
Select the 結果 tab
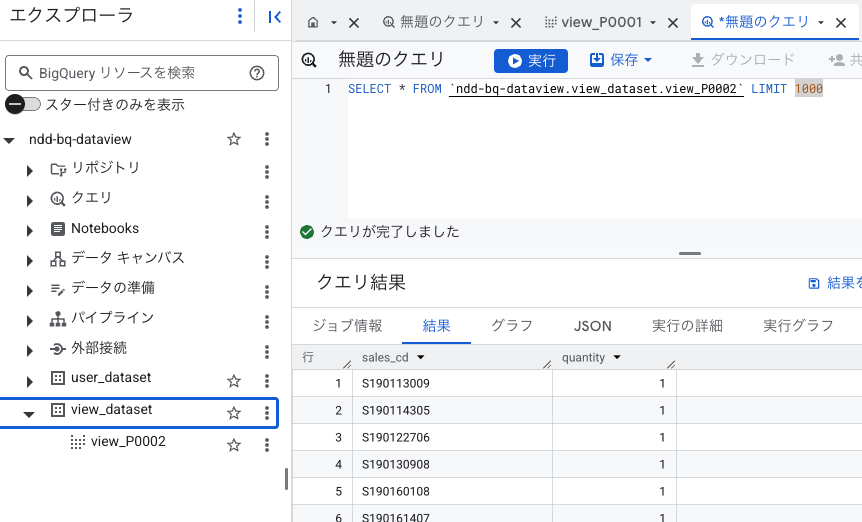pos(436,326)
